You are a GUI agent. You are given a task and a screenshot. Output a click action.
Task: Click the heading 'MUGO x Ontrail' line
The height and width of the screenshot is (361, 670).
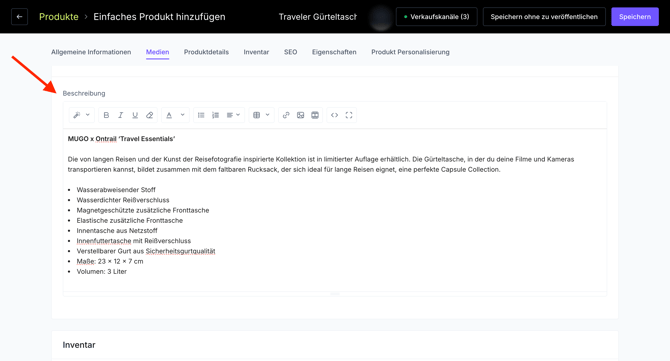click(121, 139)
